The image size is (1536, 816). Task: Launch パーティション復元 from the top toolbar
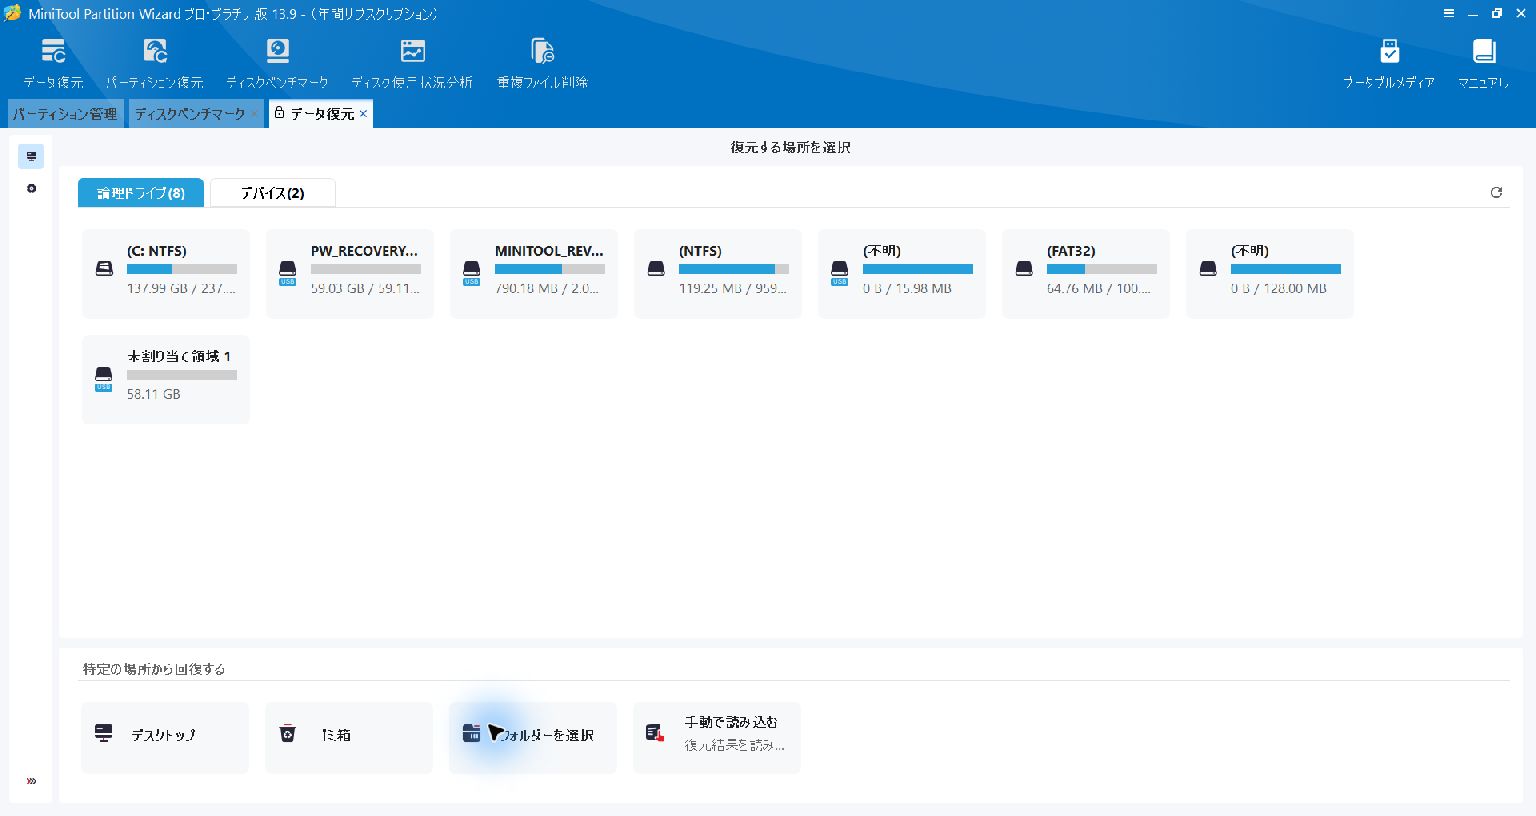[155, 63]
